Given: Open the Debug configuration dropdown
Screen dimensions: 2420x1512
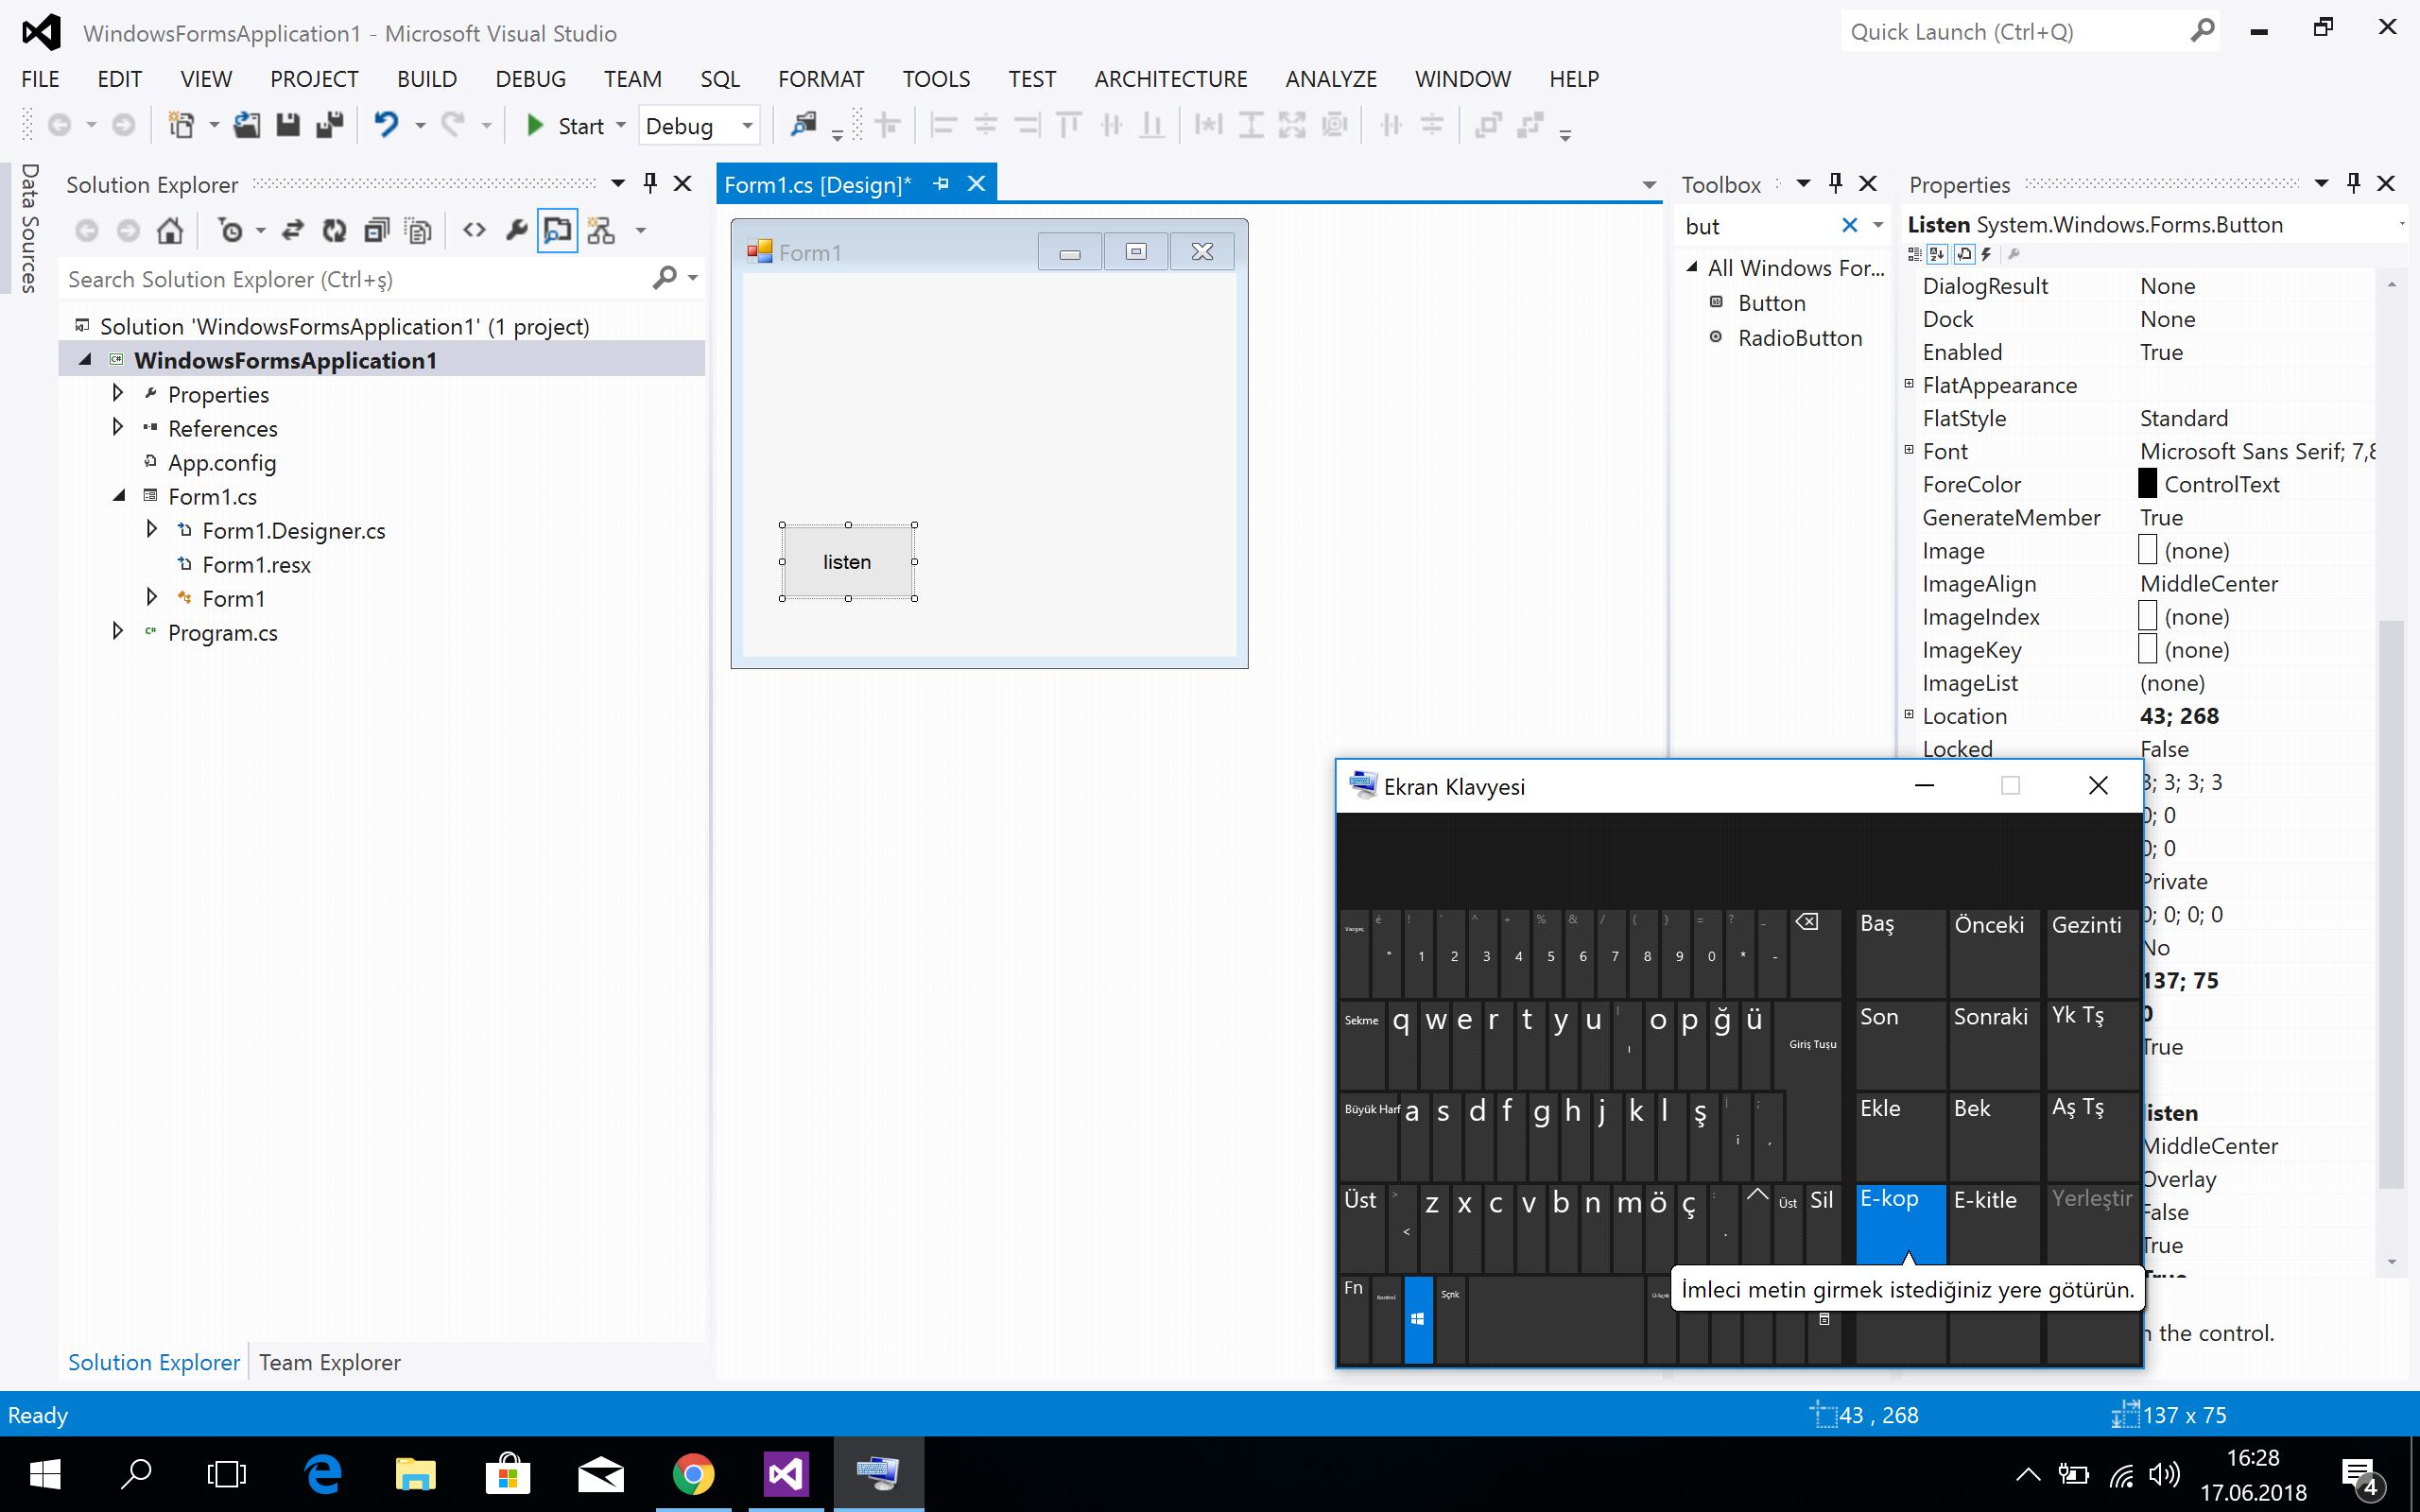Looking at the screenshot, I should coord(747,126).
